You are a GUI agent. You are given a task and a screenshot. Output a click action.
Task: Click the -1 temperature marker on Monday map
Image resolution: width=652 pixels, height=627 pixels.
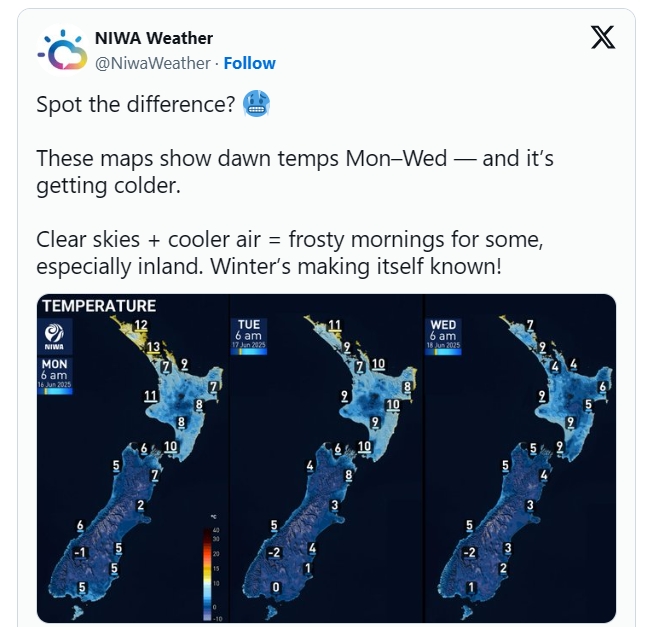coord(80,553)
